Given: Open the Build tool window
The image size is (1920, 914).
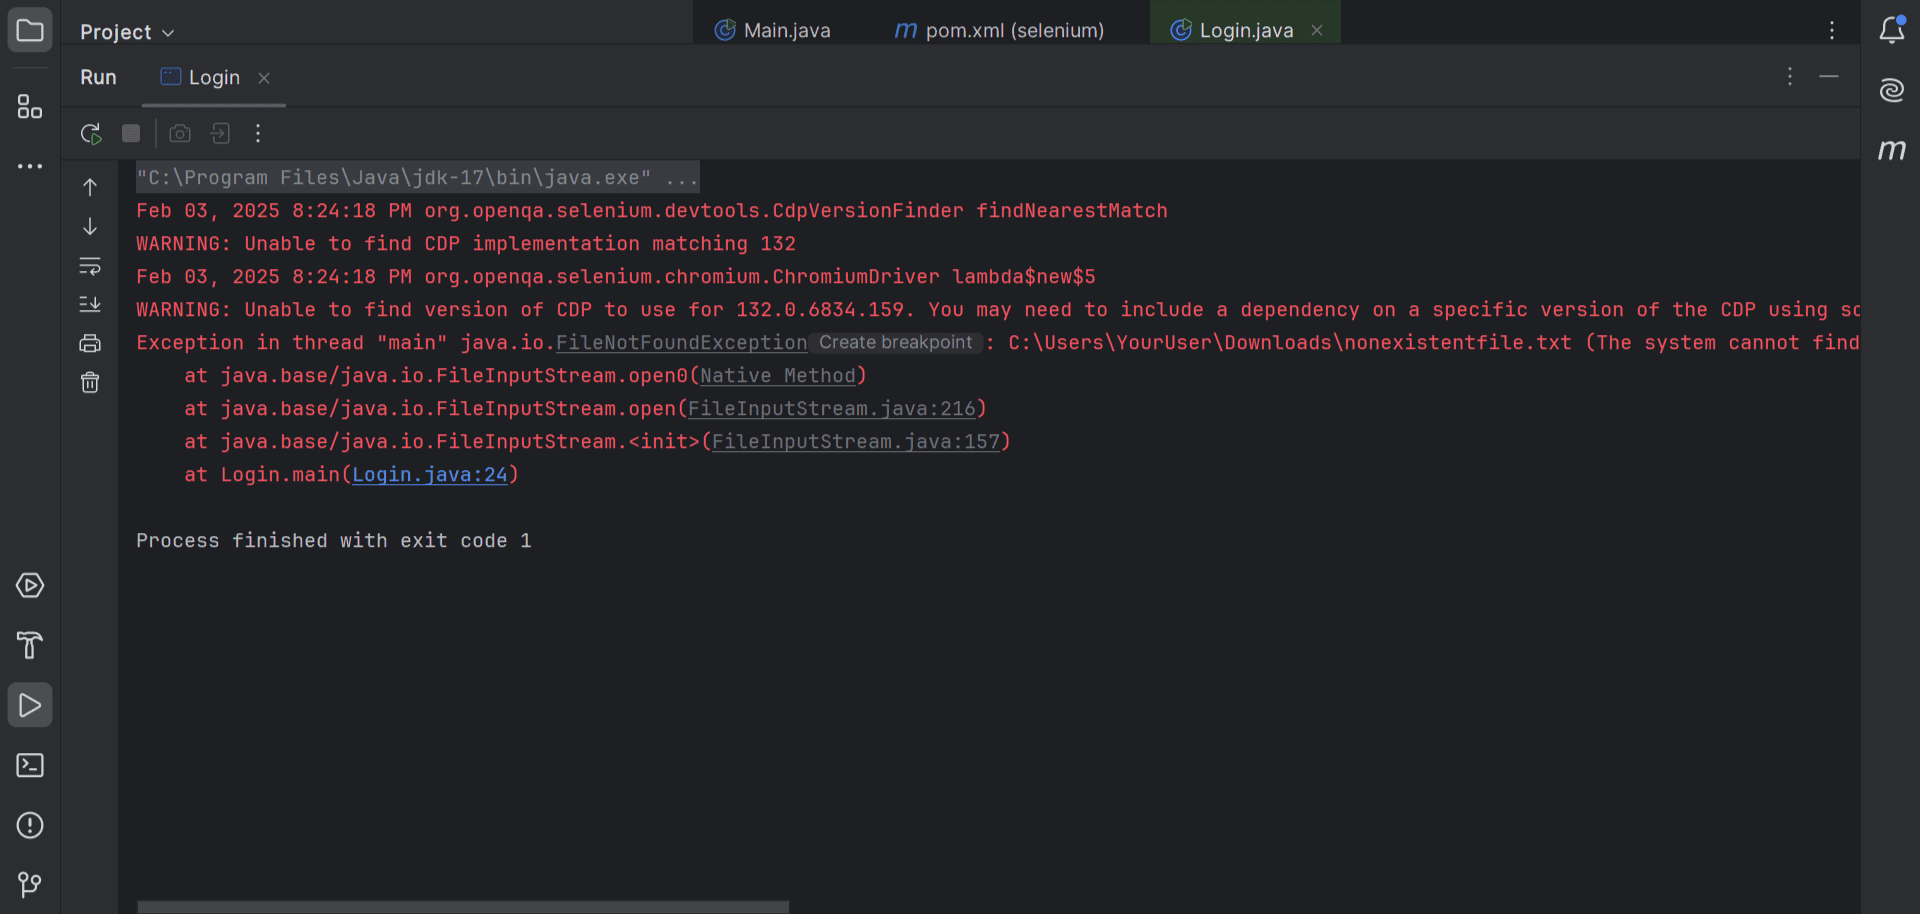Looking at the screenshot, I should 30,646.
